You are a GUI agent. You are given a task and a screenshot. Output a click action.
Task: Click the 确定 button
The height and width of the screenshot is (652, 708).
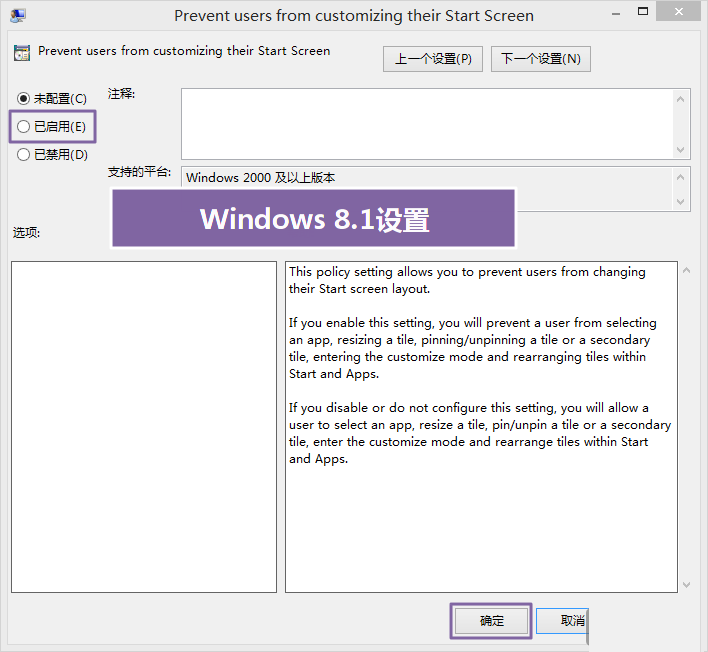pos(491,621)
